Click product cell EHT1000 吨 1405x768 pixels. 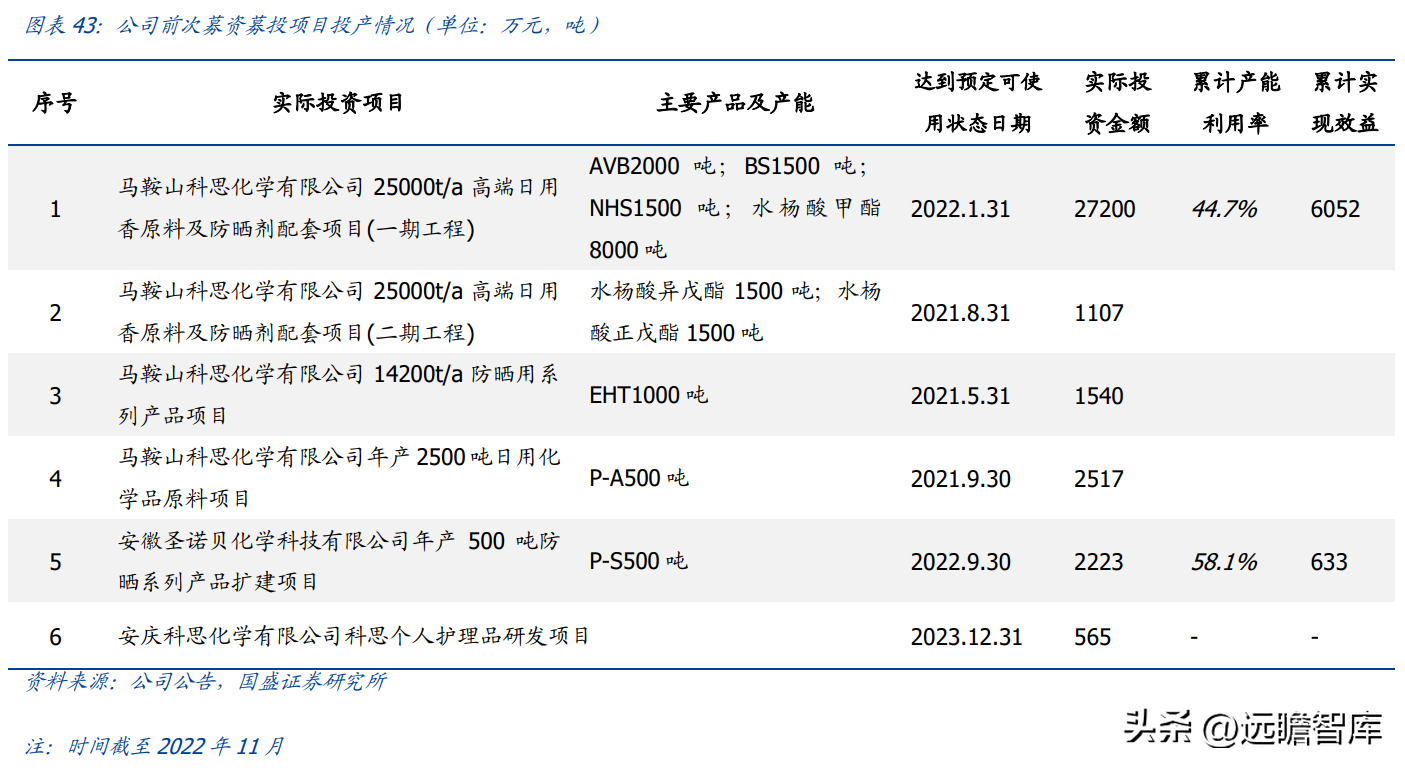[648, 395]
